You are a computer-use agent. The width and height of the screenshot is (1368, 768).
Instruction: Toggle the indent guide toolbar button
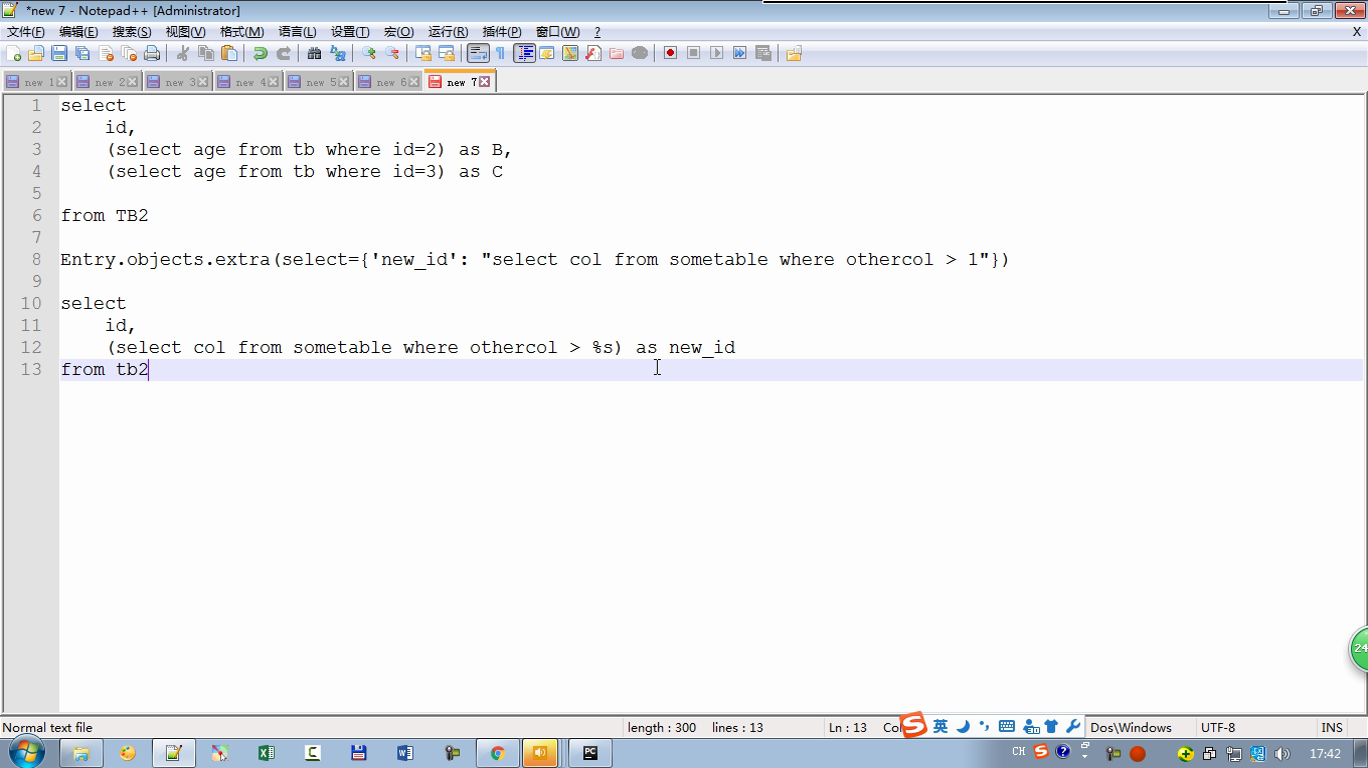[524, 53]
